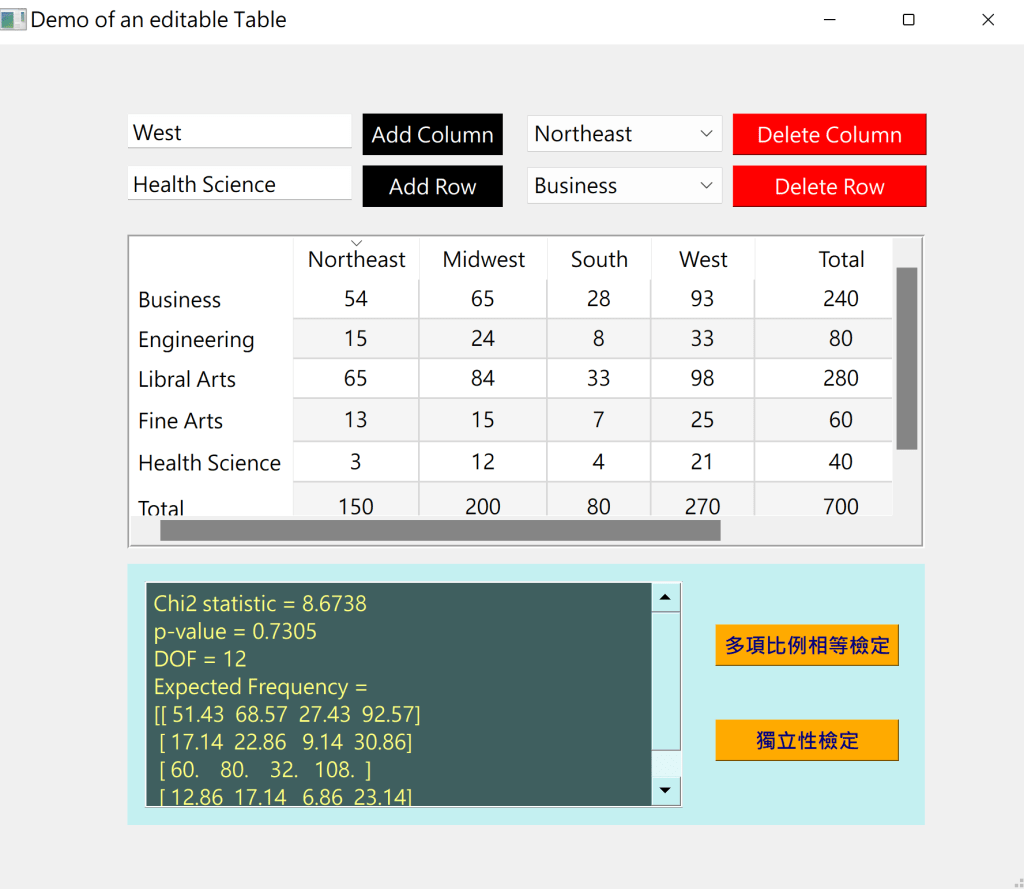1024x889 pixels.
Task: Select the Engineering row header
Action: [x=196, y=340]
